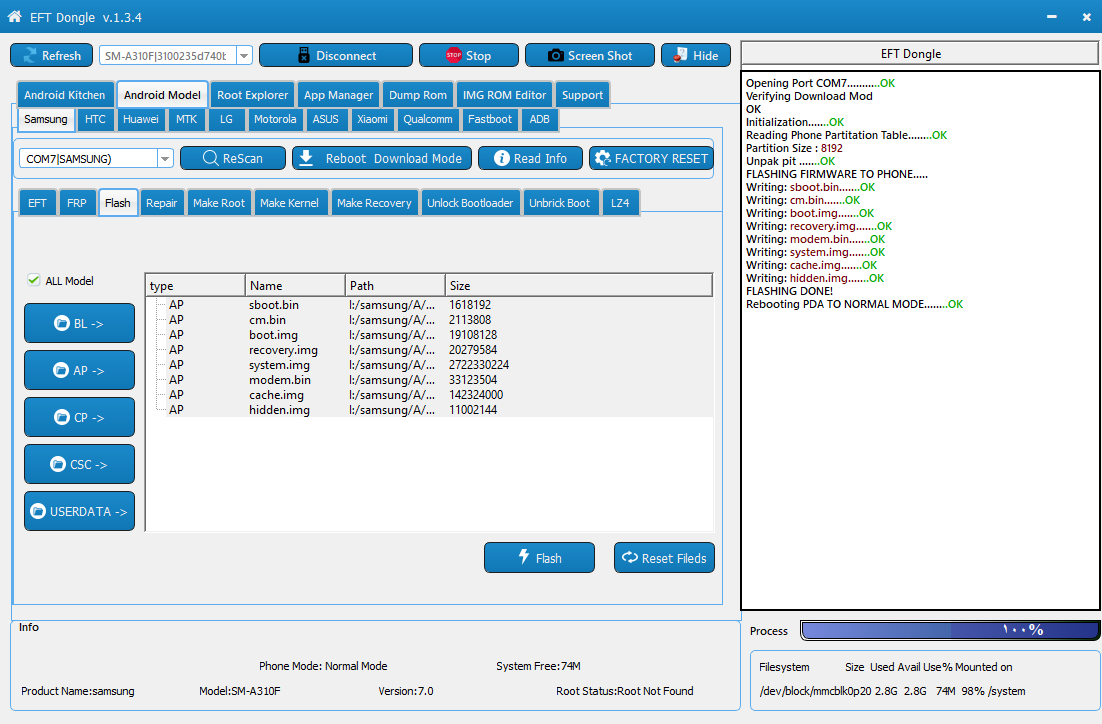Select the Xiaomi brand tab
1102x724 pixels.
coord(372,119)
